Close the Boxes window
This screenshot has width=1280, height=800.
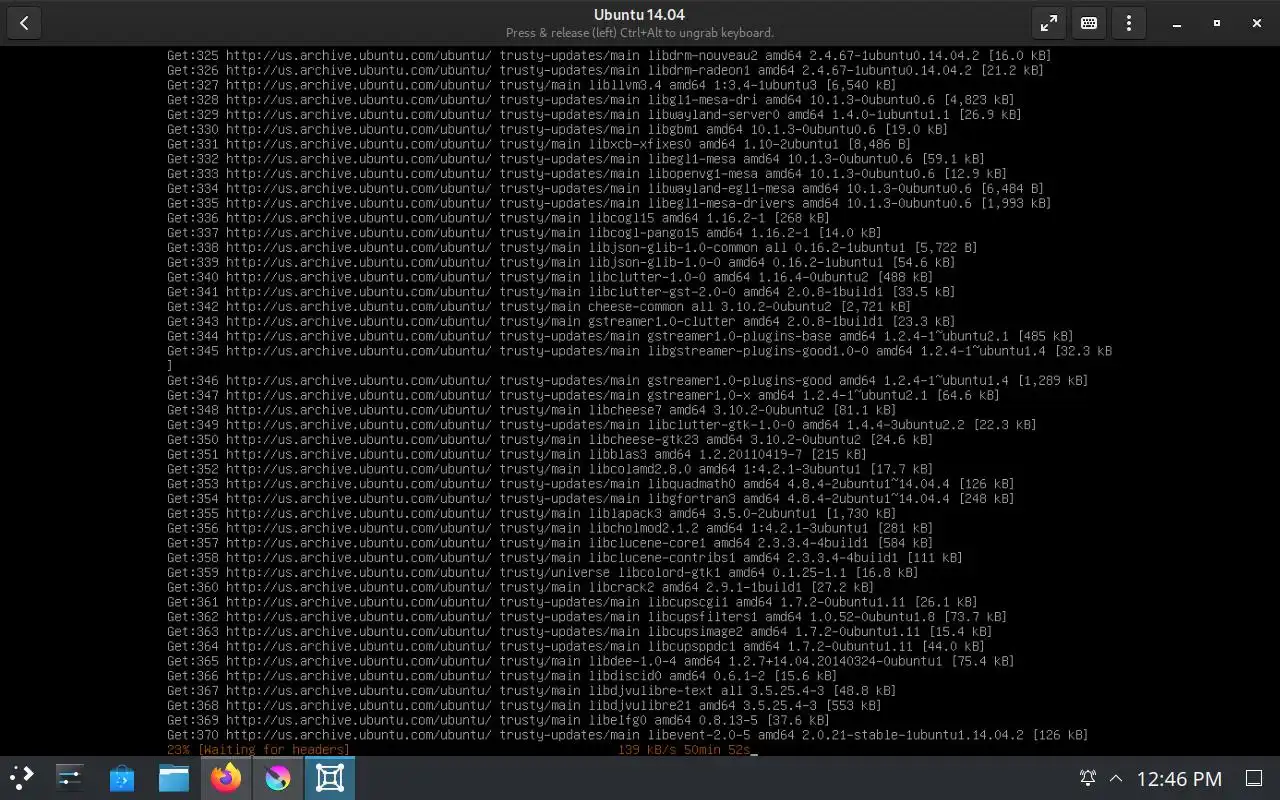pos(1256,23)
